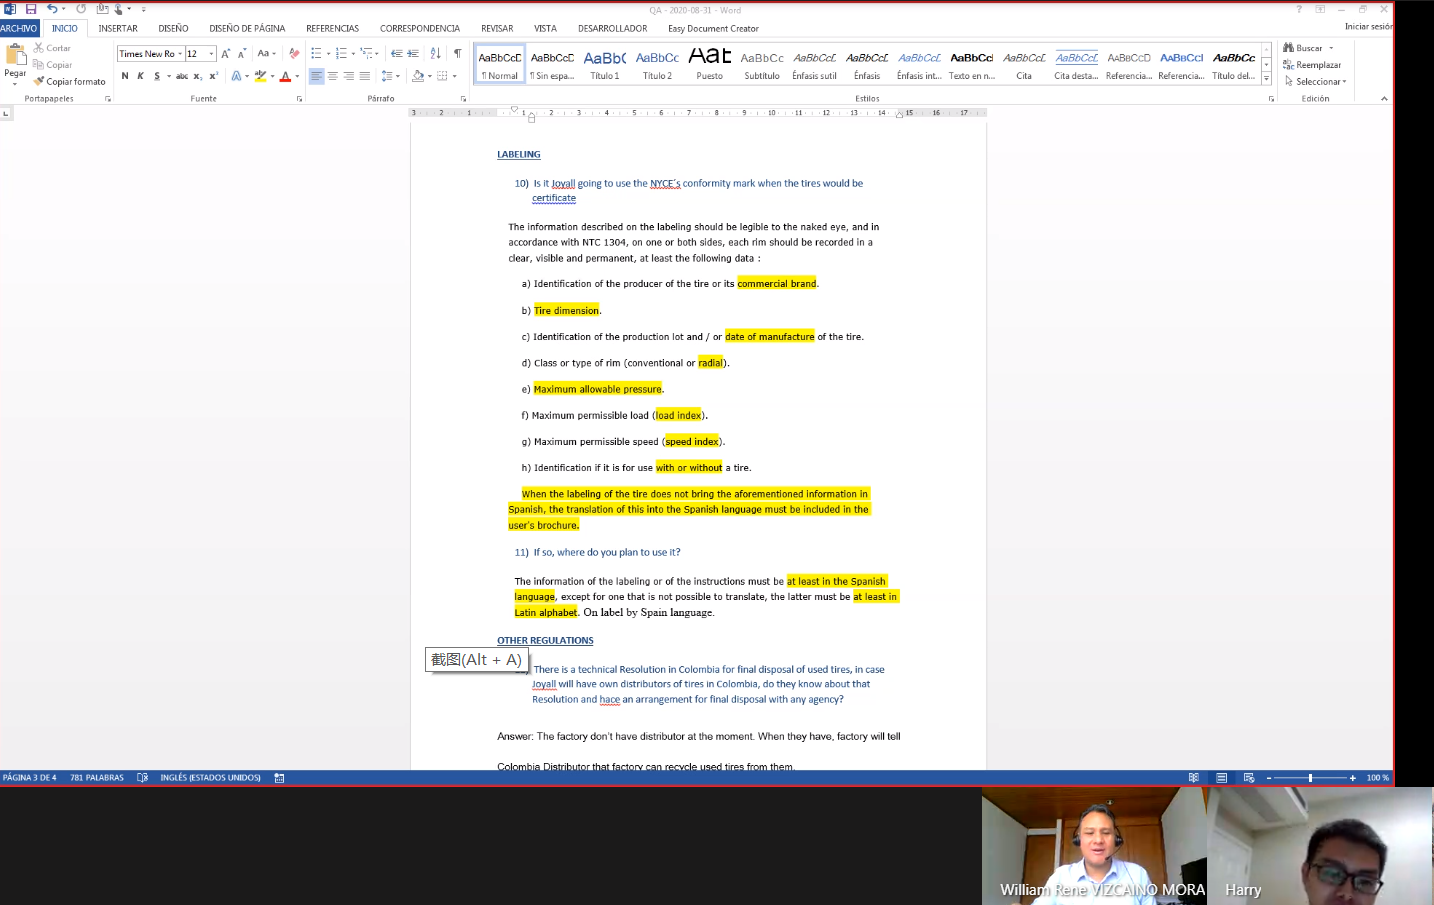
Task: Toggle italic formatting with the K button
Action: point(140,76)
